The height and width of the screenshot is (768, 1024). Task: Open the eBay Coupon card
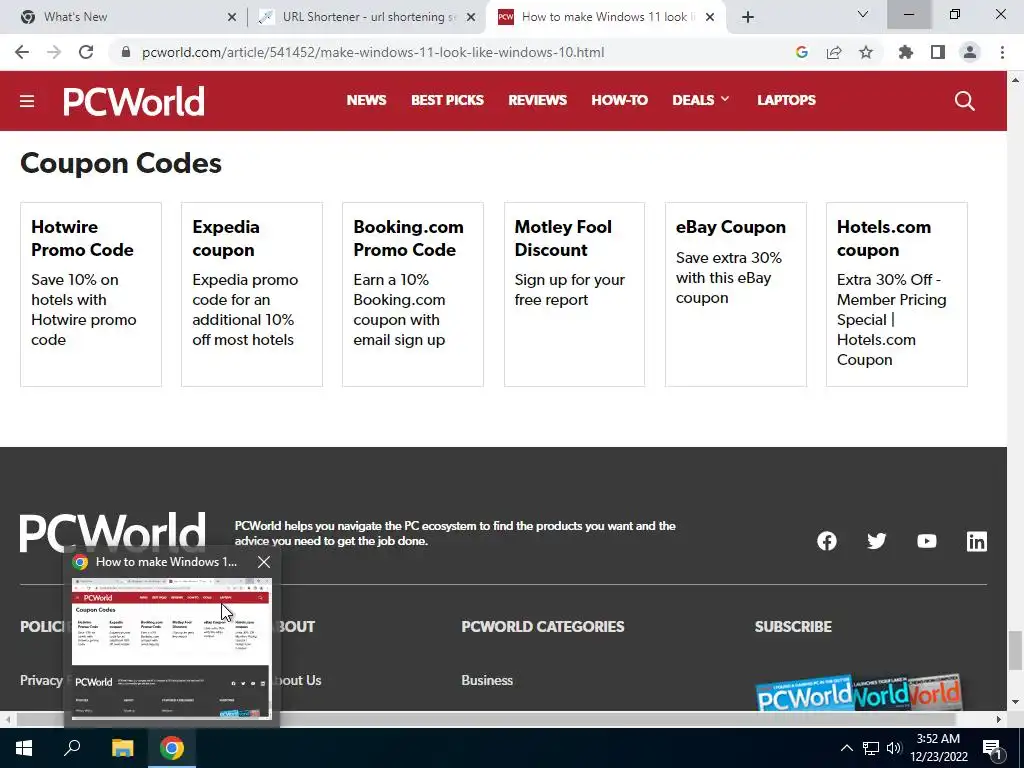point(735,295)
